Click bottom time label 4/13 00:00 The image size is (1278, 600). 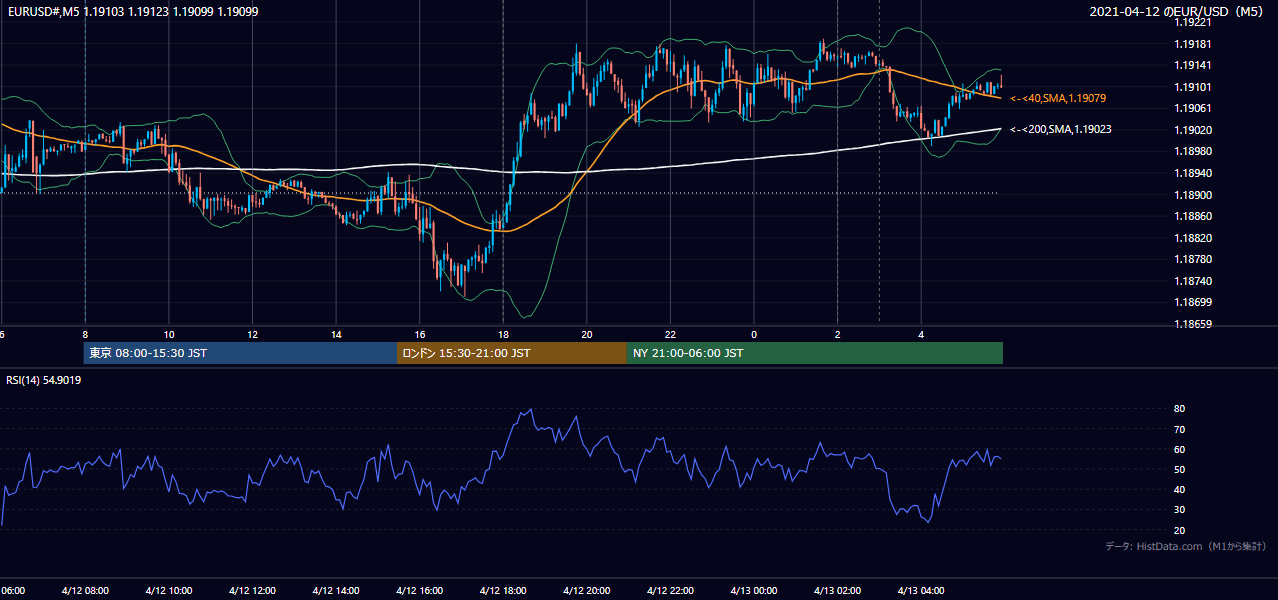pos(754,591)
